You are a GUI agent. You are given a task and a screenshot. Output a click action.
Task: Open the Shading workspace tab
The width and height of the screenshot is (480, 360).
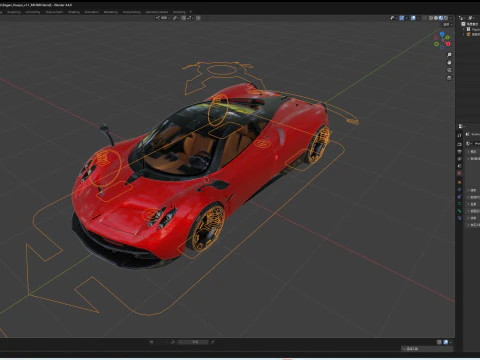pyautogui.click(x=74, y=12)
